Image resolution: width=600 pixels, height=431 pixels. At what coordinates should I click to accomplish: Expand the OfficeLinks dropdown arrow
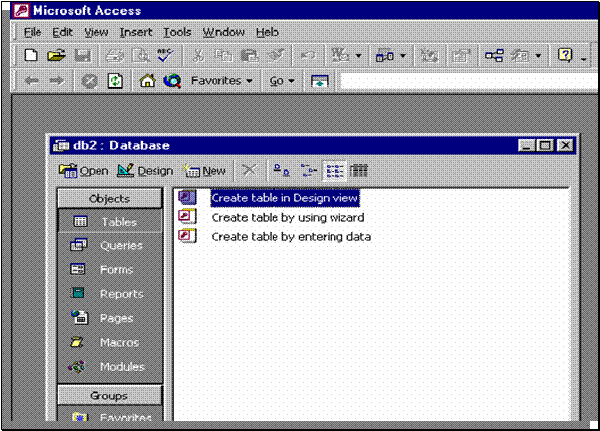pyautogui.click(x=360, y=56)
